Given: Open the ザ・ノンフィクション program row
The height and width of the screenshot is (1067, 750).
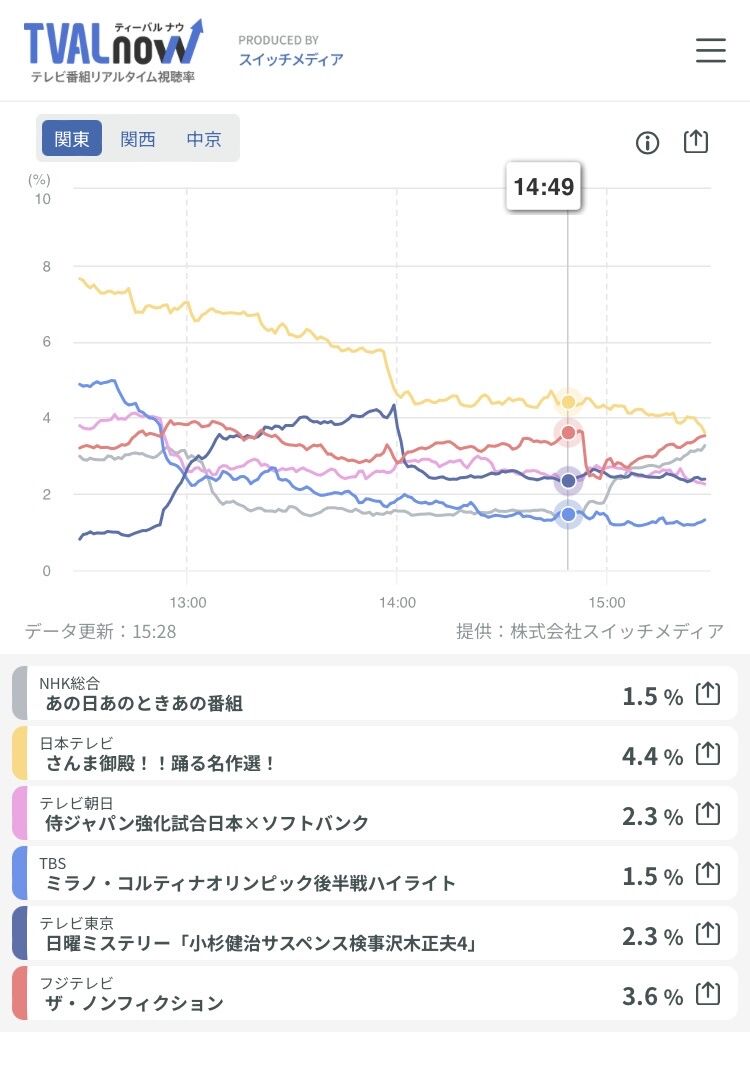Looking at the screenshot, I should click(375, 993).
